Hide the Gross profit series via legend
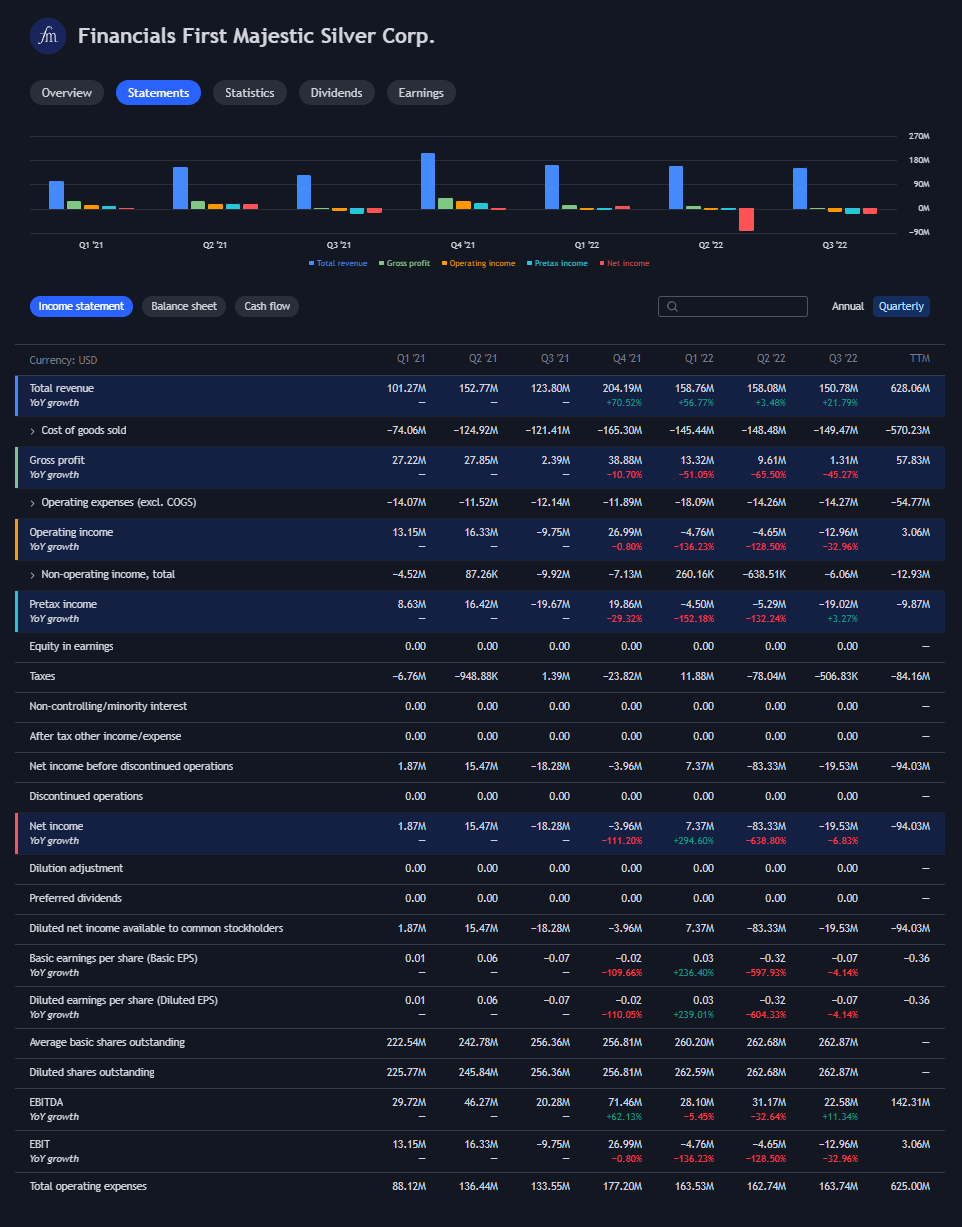This screenshot has height=1227, width=962. tap(404, 262)
